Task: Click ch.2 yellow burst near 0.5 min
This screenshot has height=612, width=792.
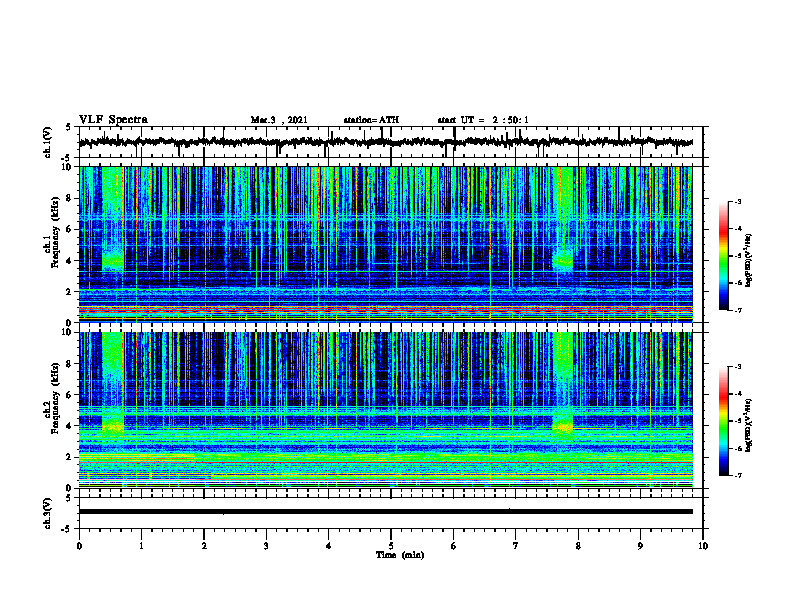Action: [113, 427]
